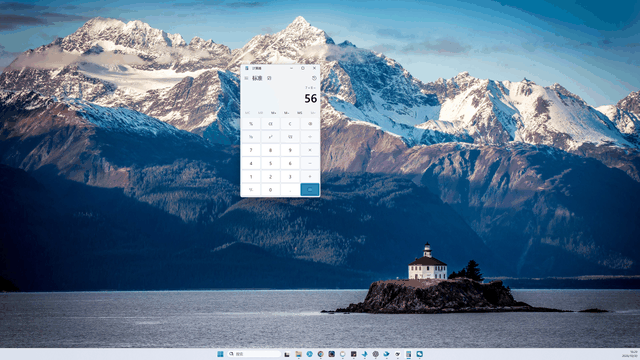Open the Calculator navigation hamburger menu
This screenshot has width=640, height=360.
pyautogui.click(x=246, y=78)
